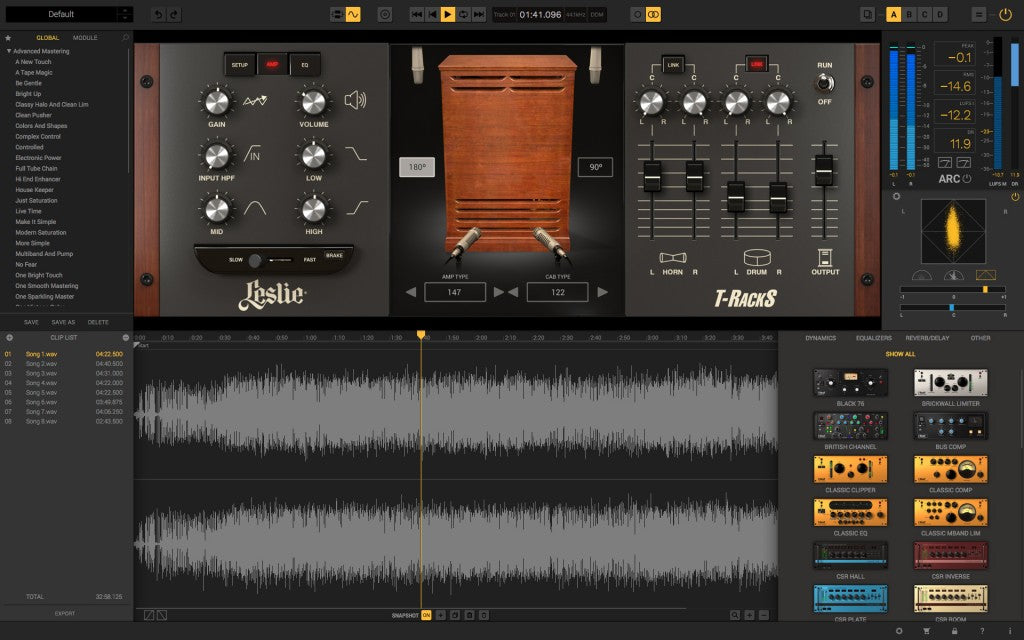Screen dimensions: 1024x640
Task: Select the Bus Comp module
Action: pyautogui.click(x=949, y=423)
